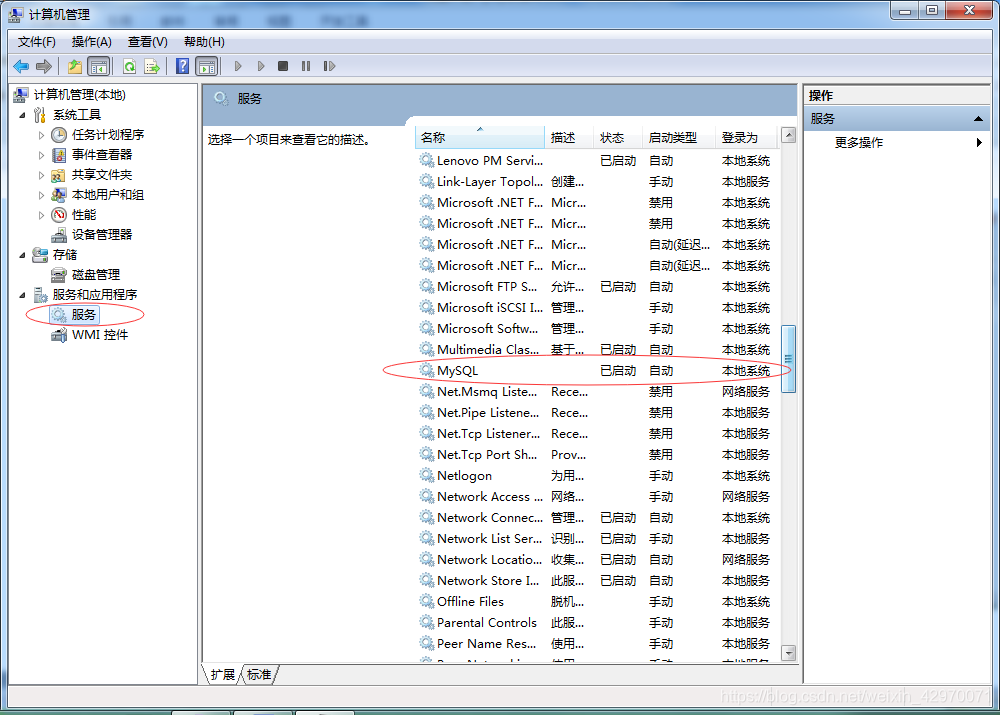Expand the 任务计划程序 tree arrow

coord(41,135)
